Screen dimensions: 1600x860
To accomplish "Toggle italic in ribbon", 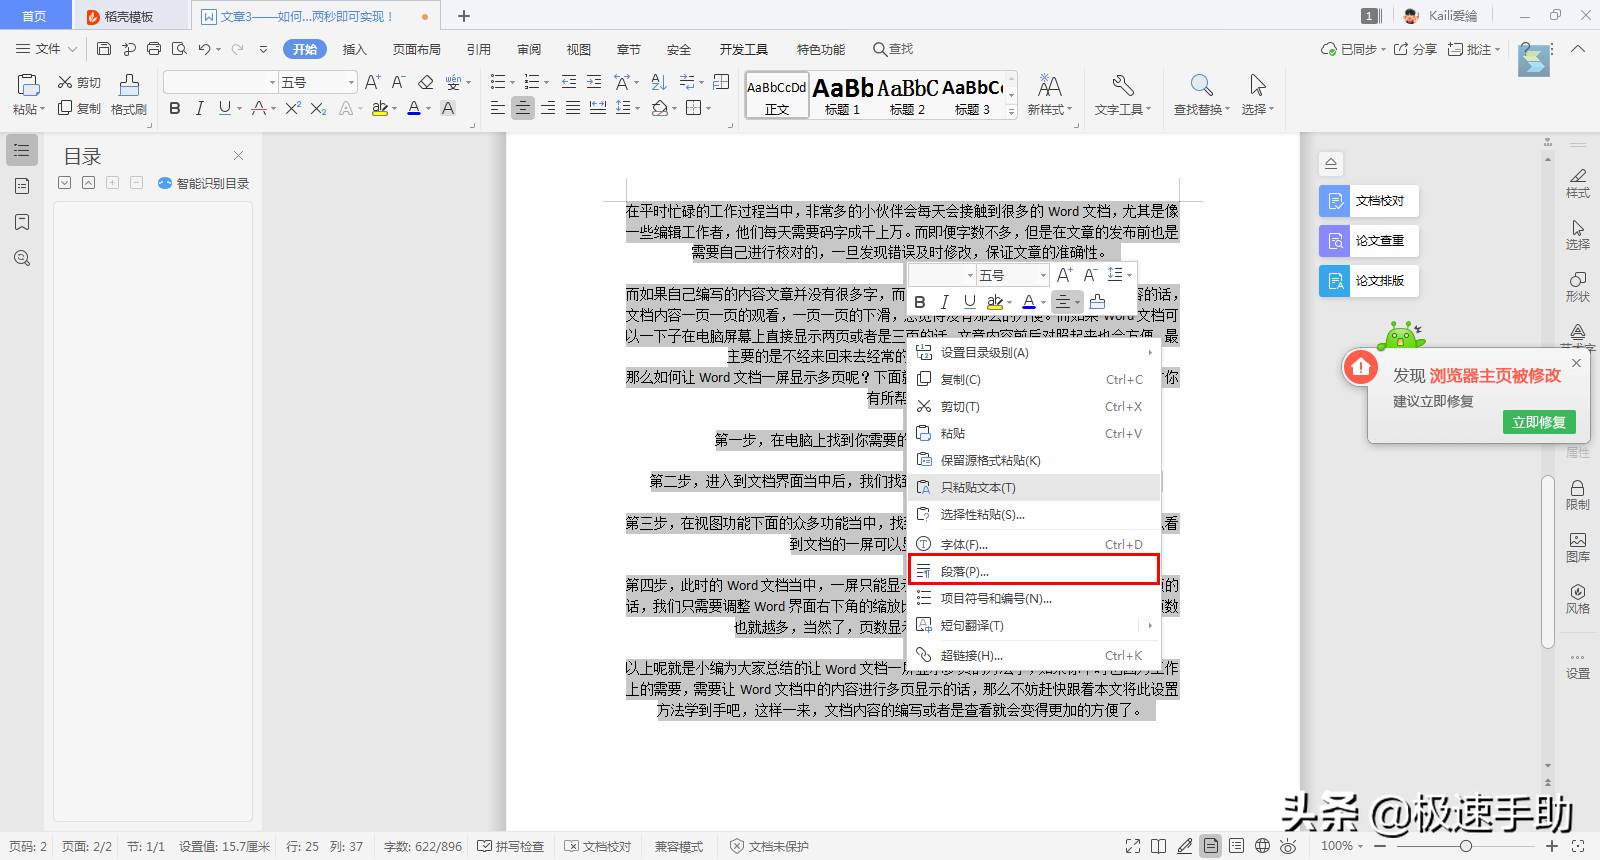I will click(199, 108).
